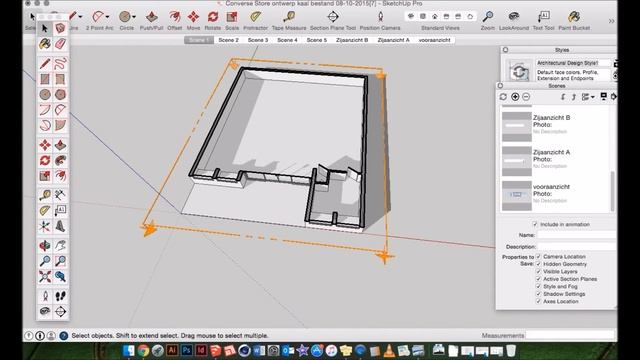Click the scene Description input field
Screen dimensions: 640x360
[x=576, y=247]
